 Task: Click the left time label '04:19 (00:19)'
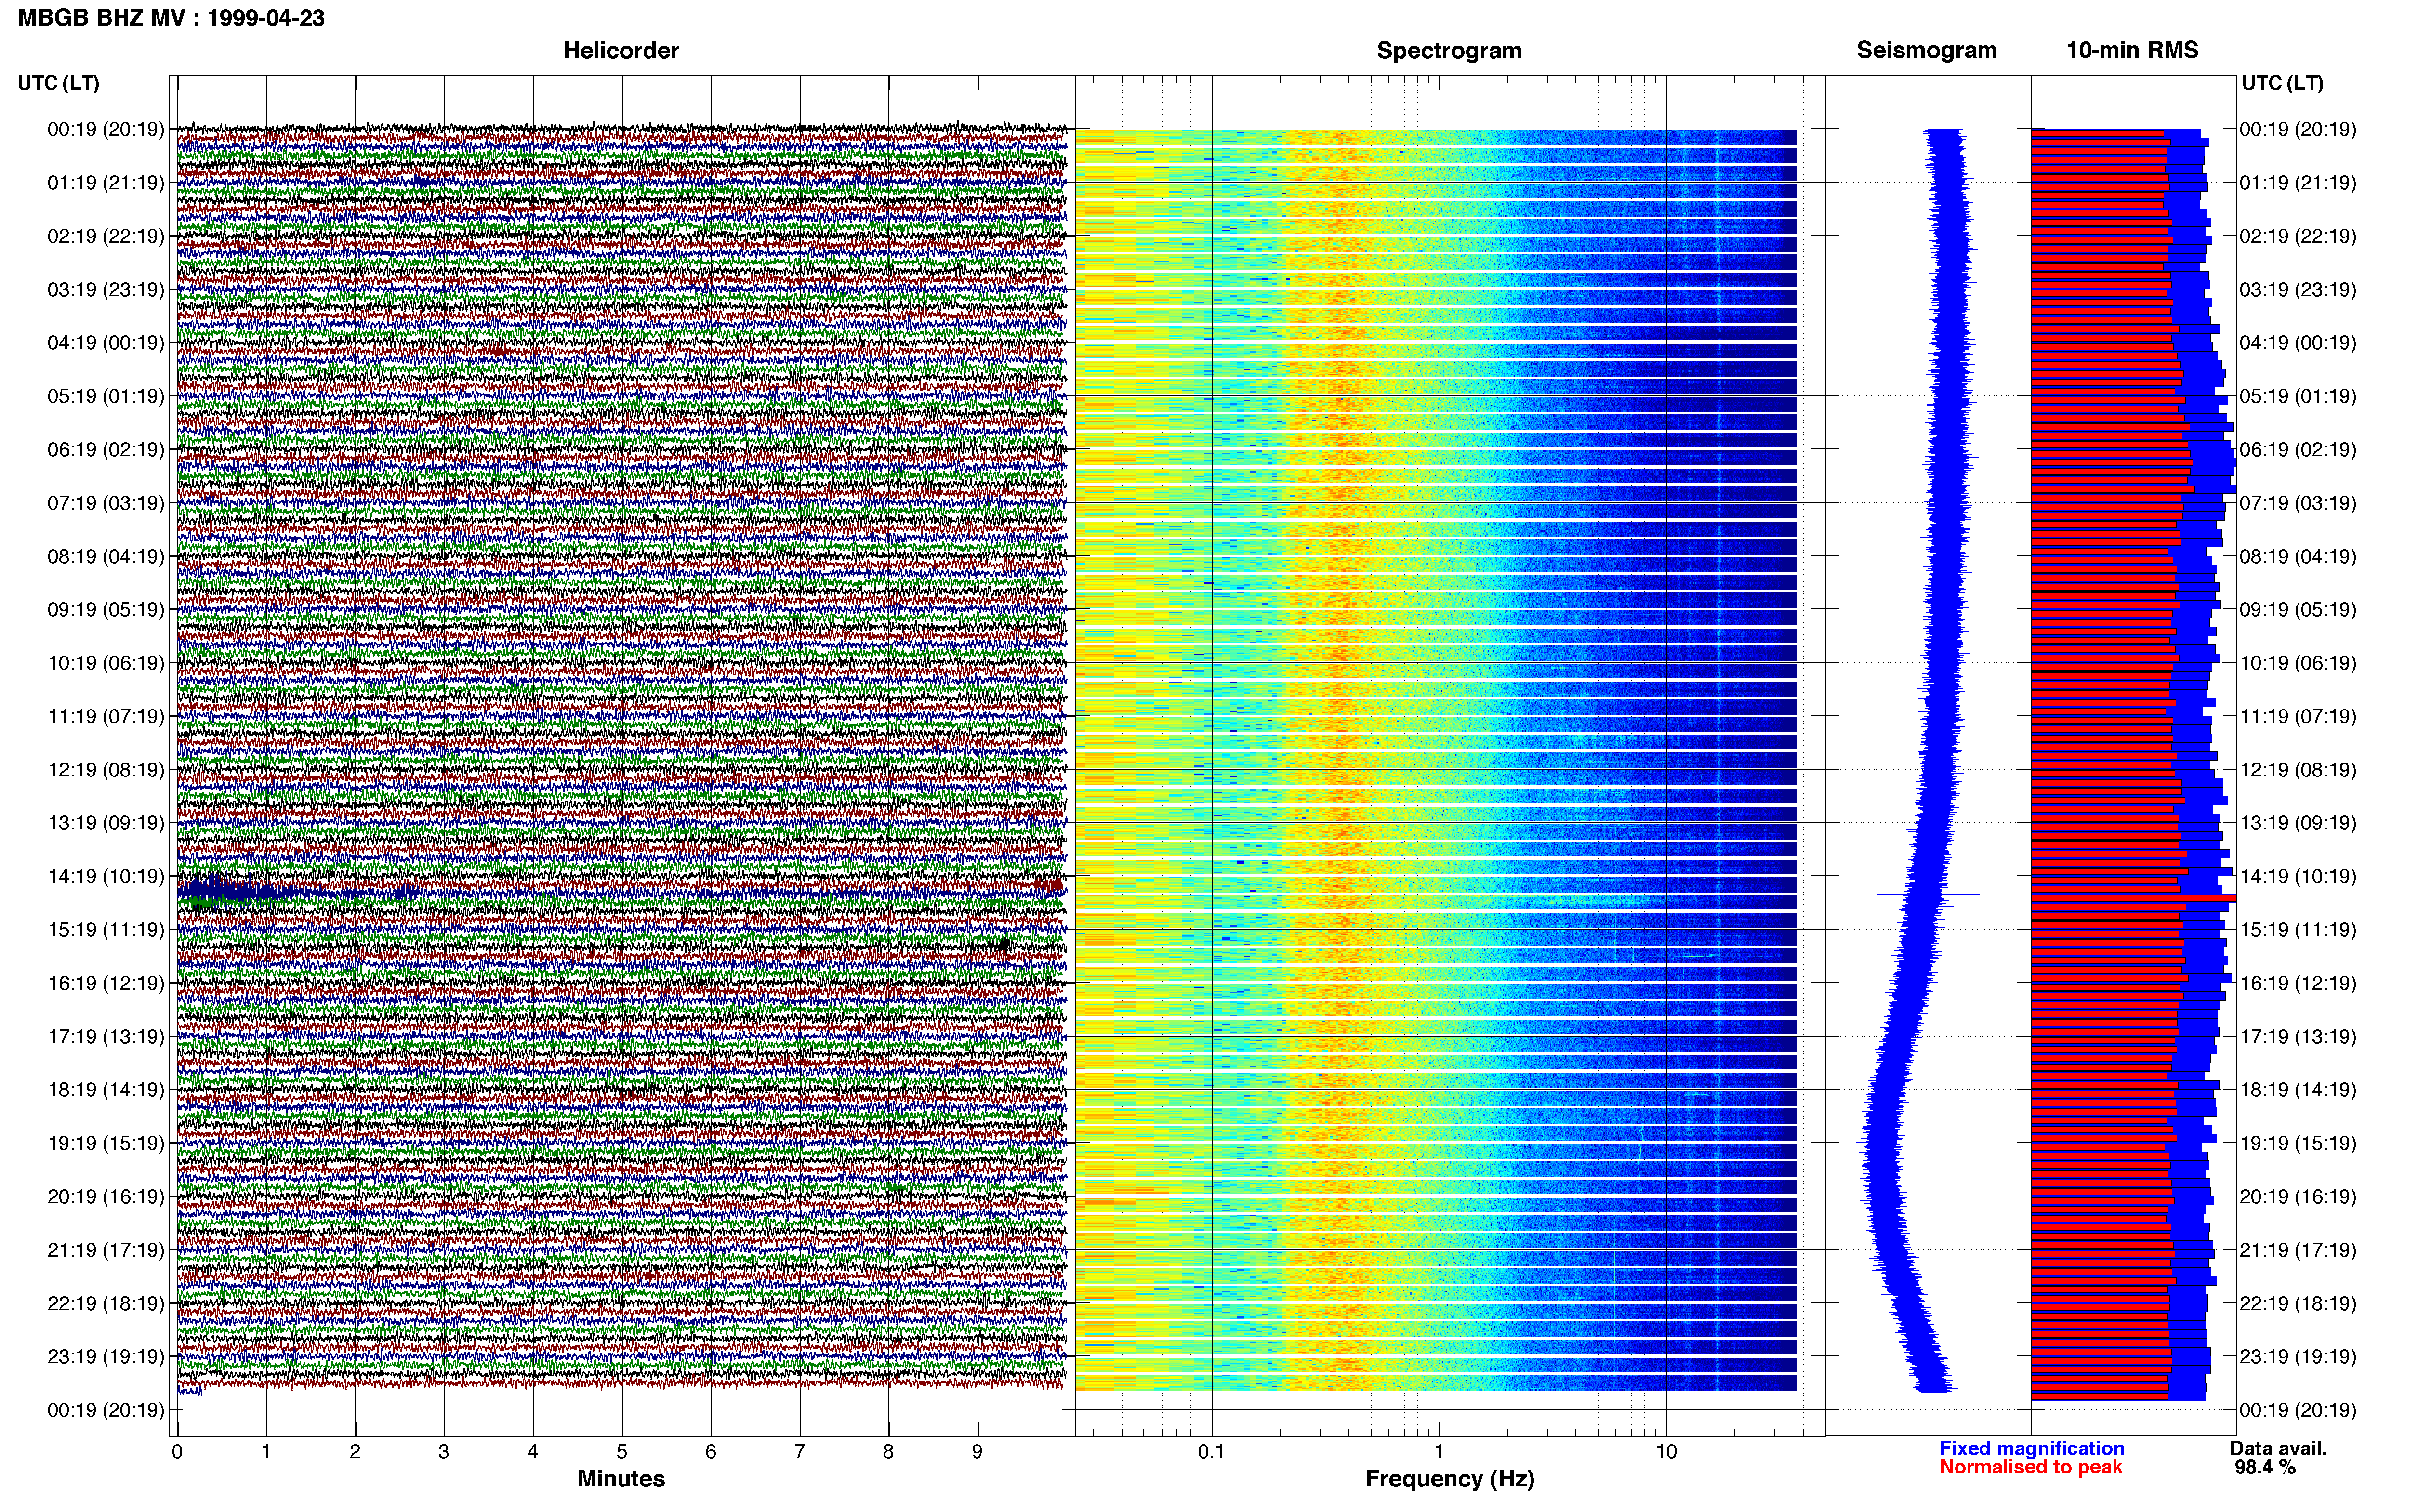pos(106,343)
